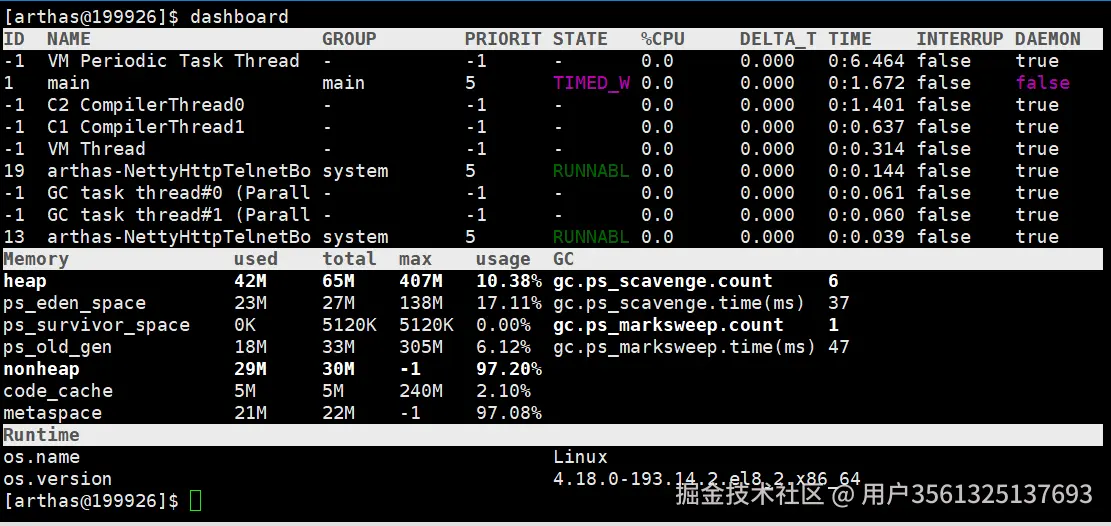1111x526 pixels.
Task: Click the magenta false daemon value
Action: tap(1042, 83)
